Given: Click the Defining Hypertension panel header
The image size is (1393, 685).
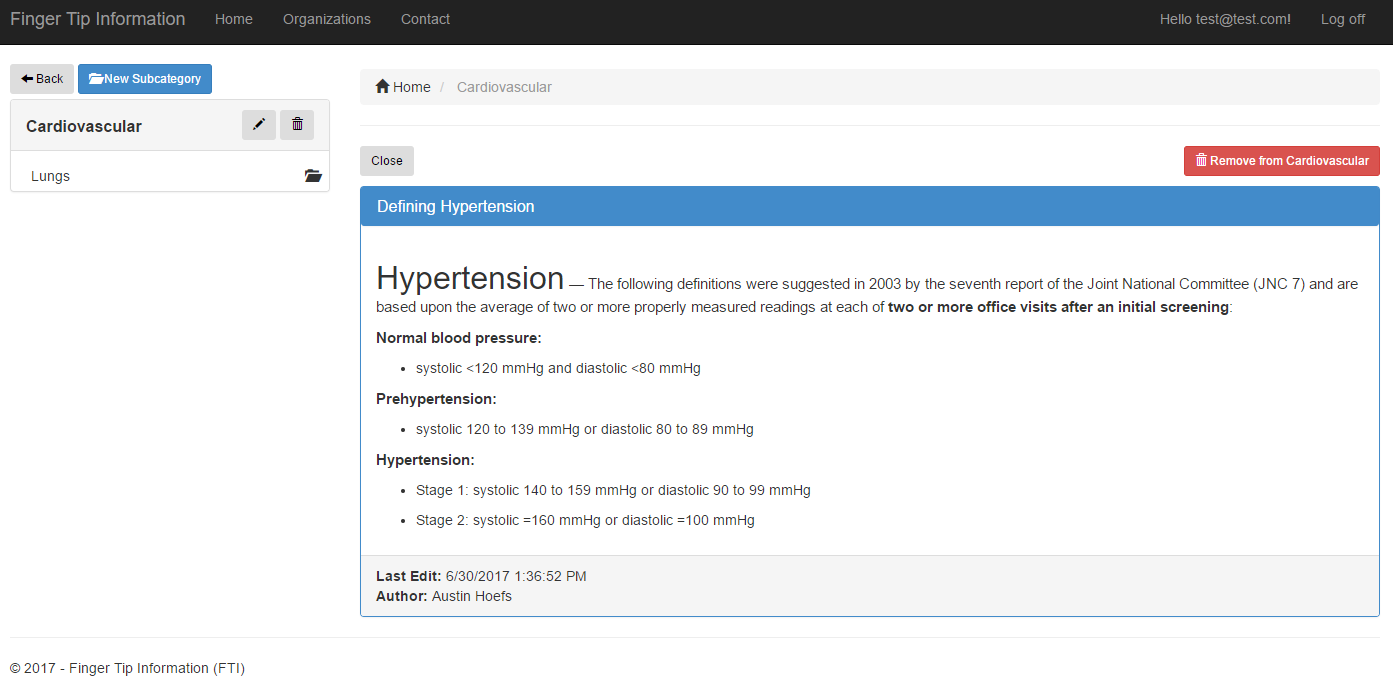Looking at the screenshot, I should [x=456, y=206].
